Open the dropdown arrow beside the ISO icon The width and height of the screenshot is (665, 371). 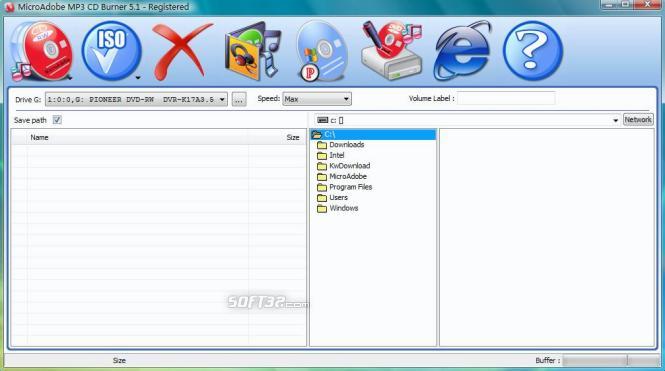tap(138, 78)
